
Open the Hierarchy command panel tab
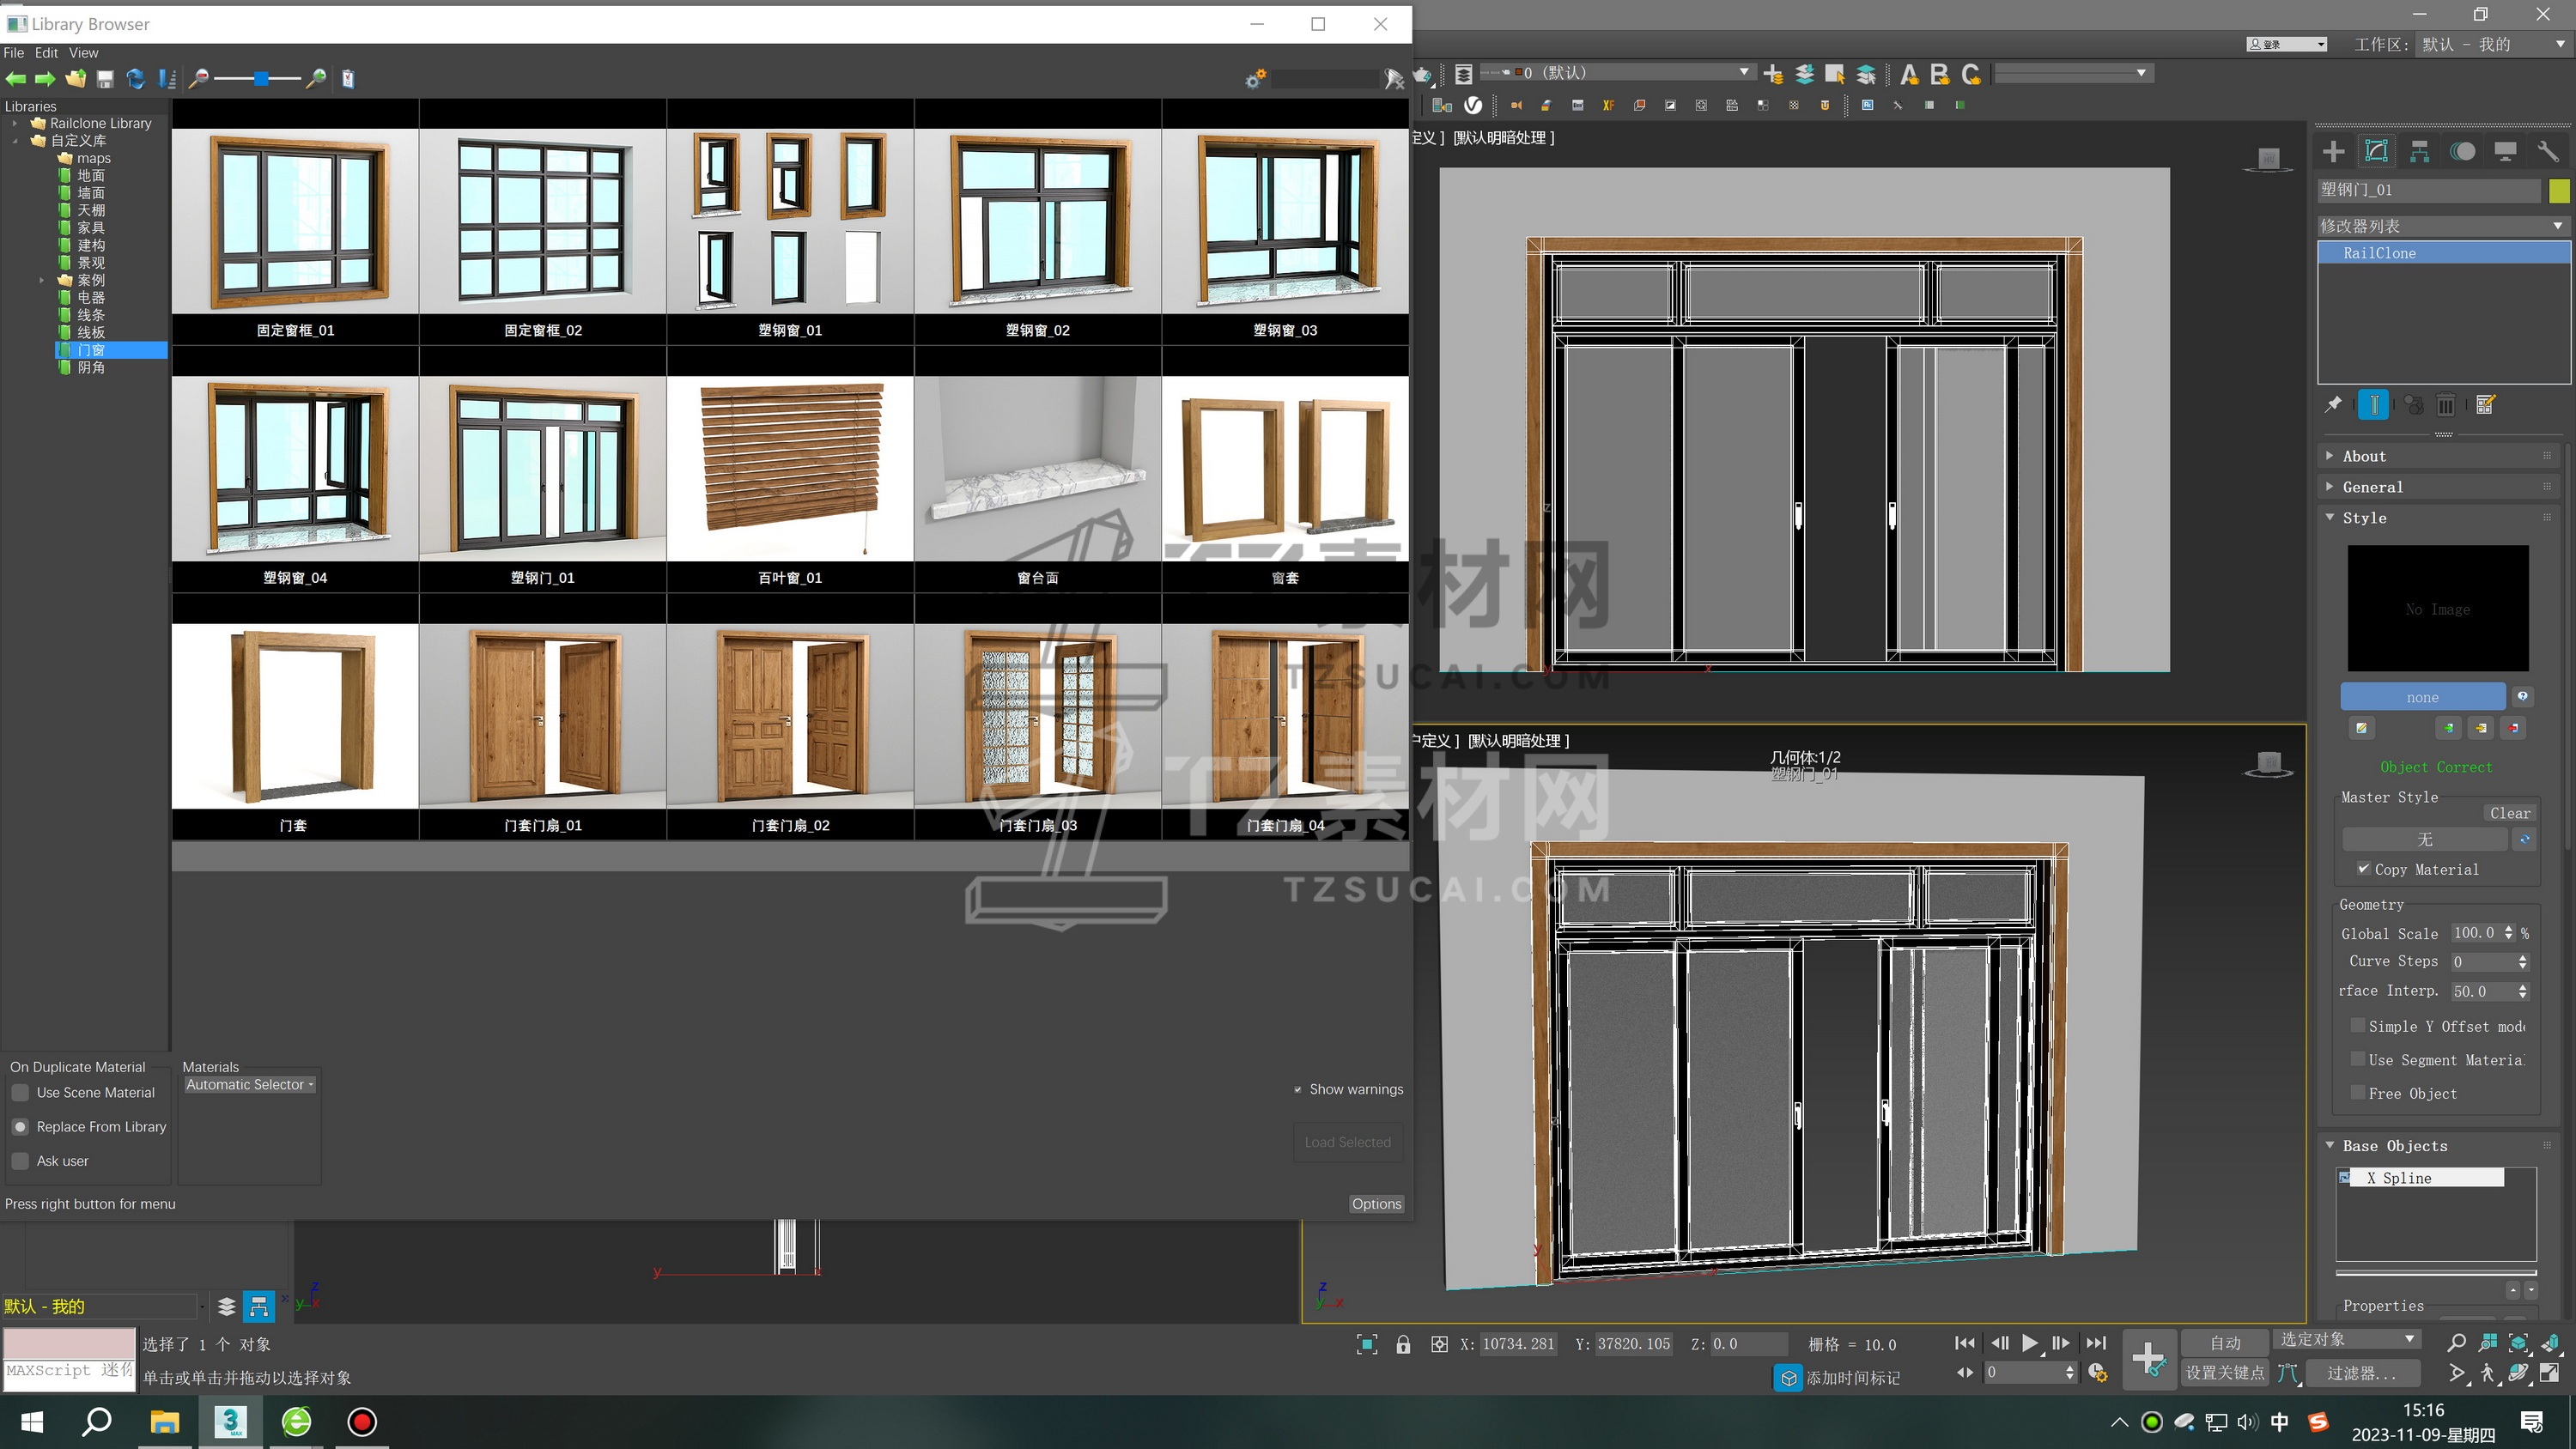tap(2419, 152)
